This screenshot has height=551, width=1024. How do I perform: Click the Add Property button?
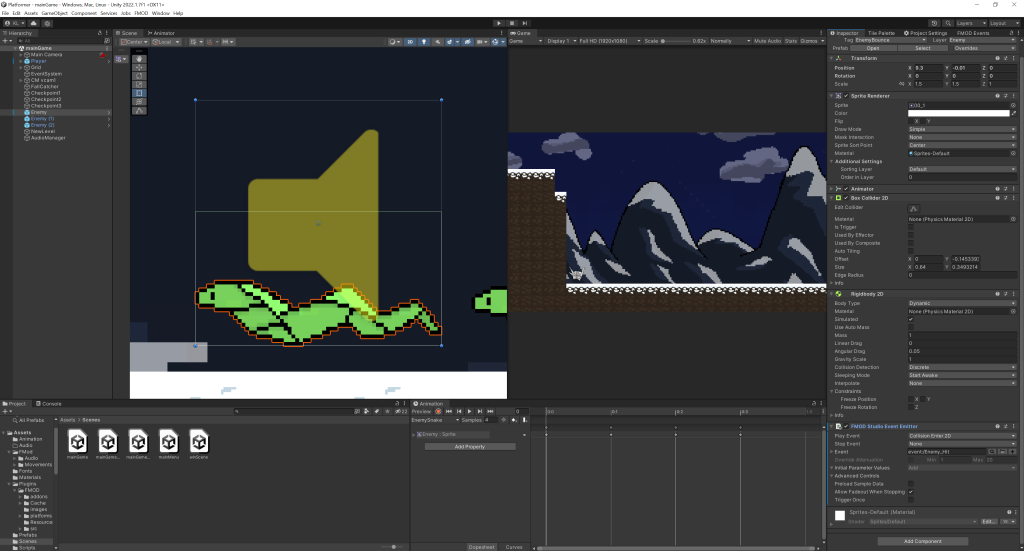point(470,446)
